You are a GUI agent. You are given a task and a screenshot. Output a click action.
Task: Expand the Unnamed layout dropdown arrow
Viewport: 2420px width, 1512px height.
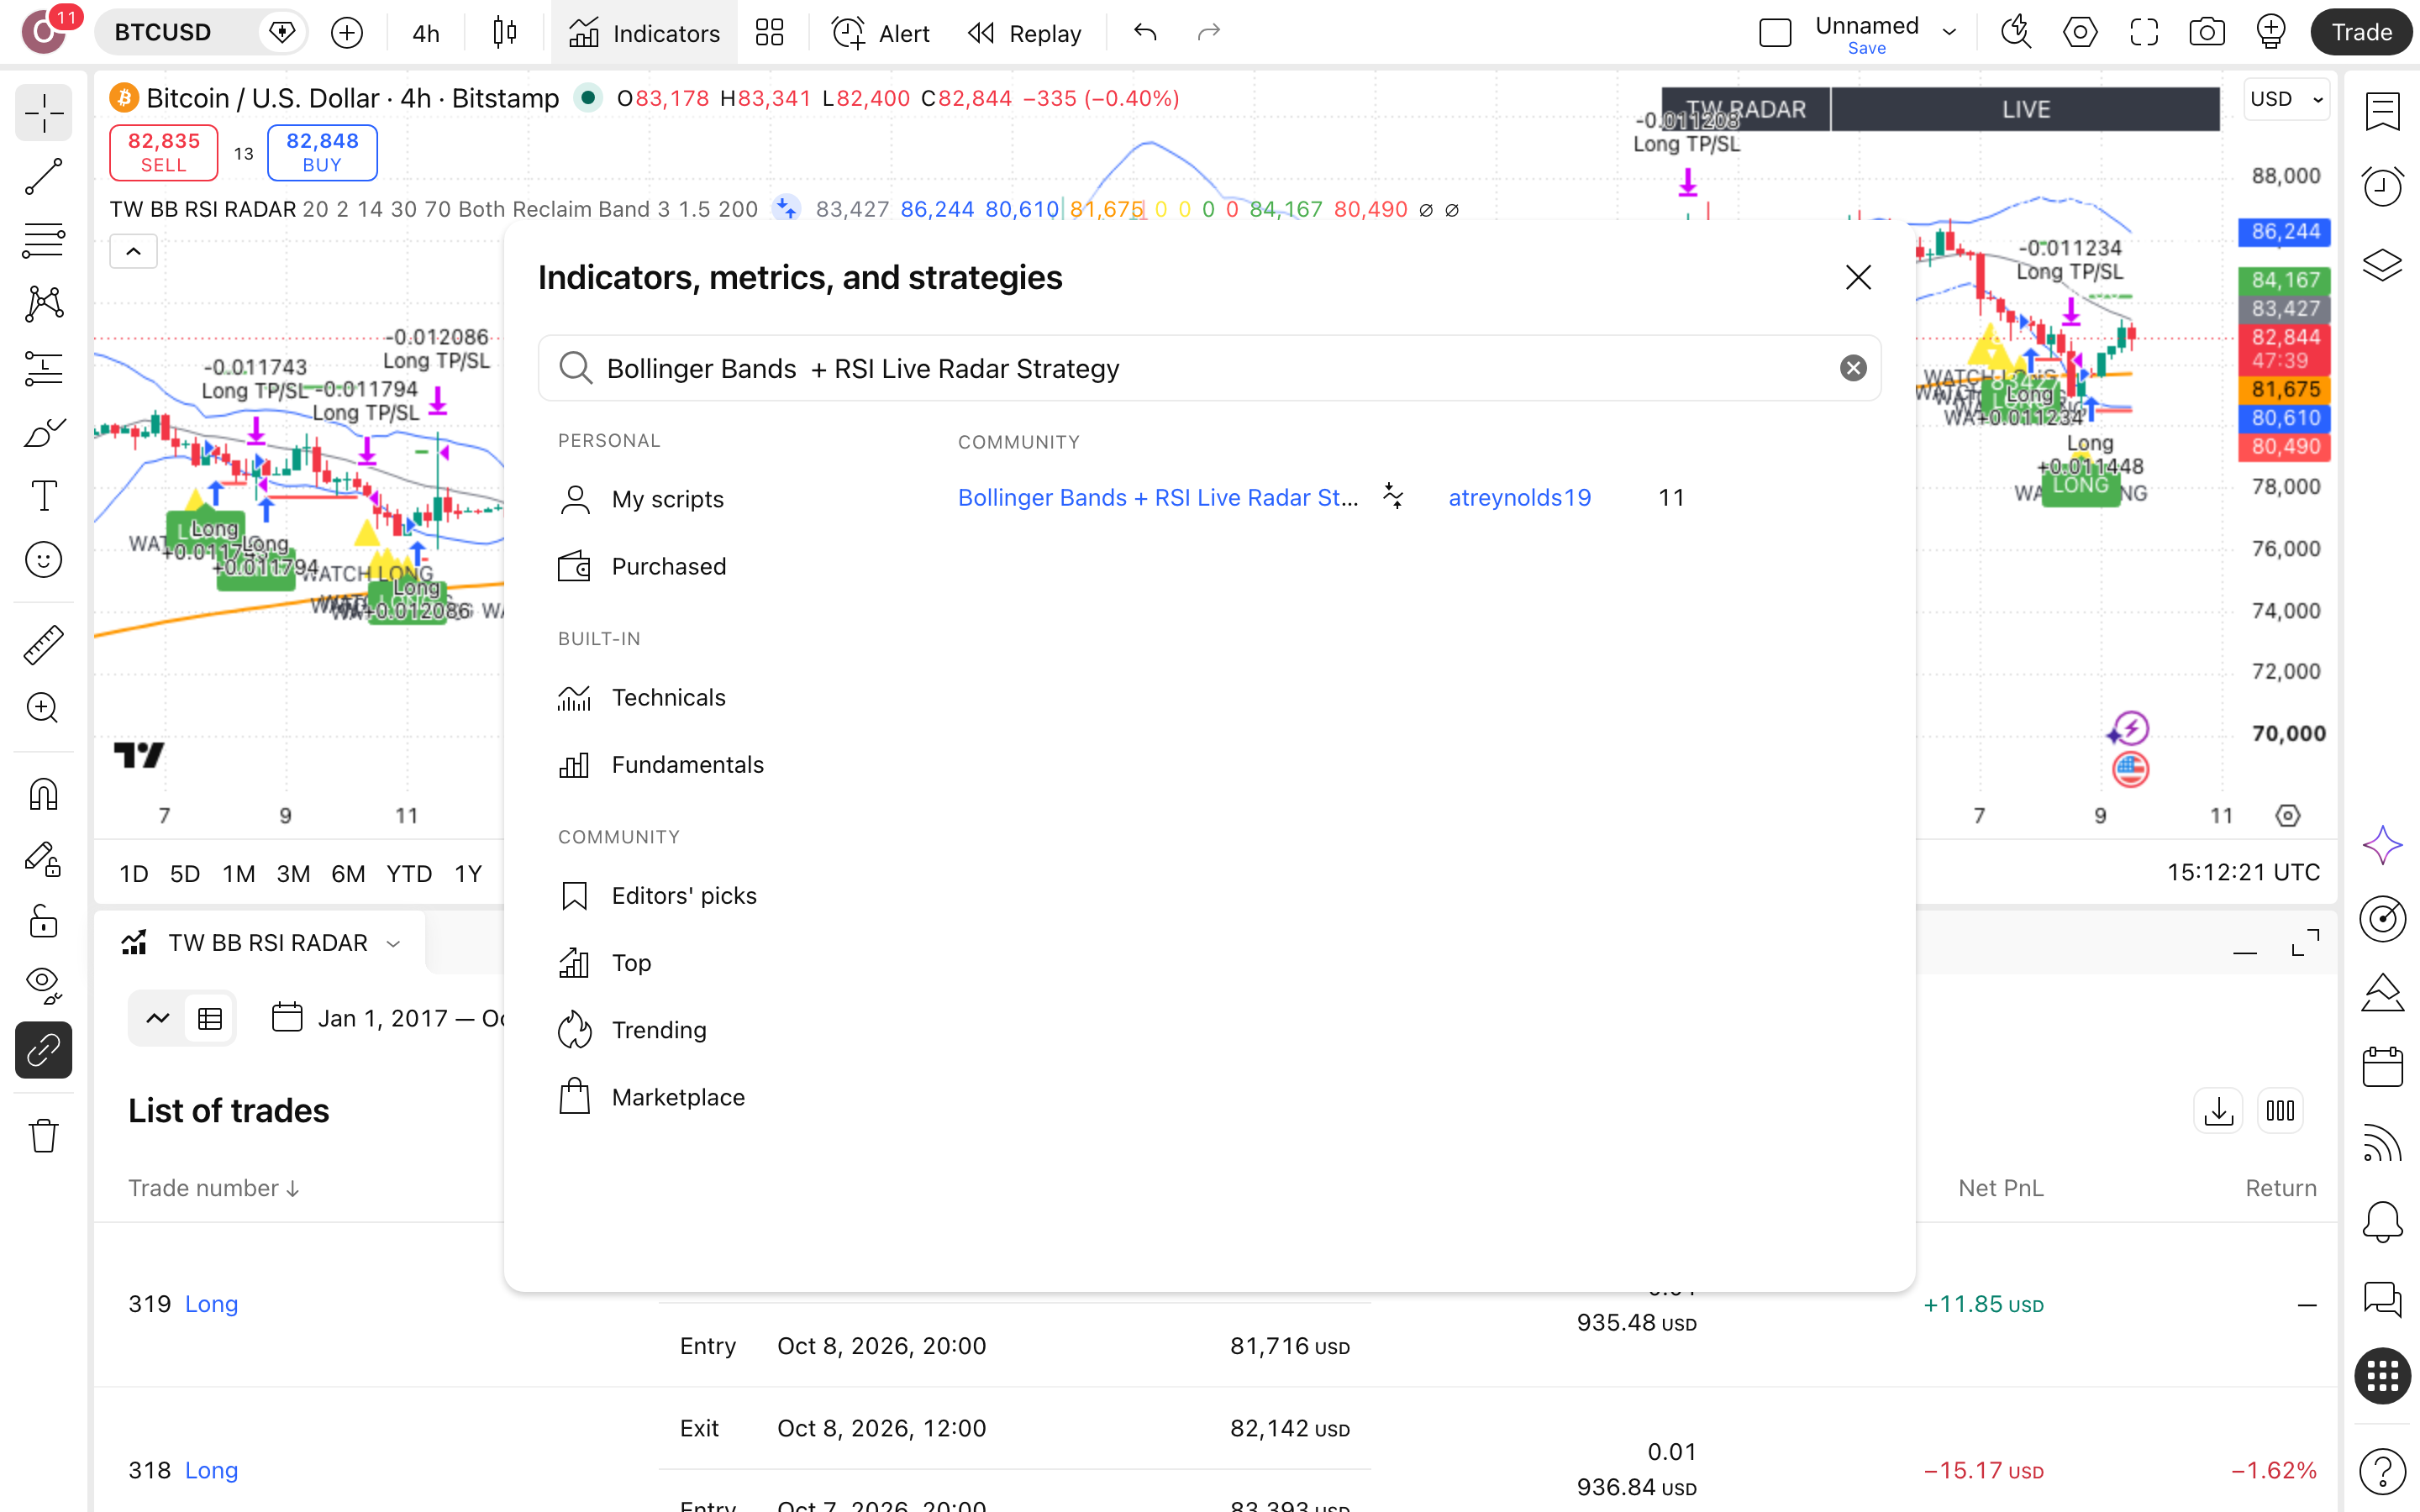[1949, 33]
